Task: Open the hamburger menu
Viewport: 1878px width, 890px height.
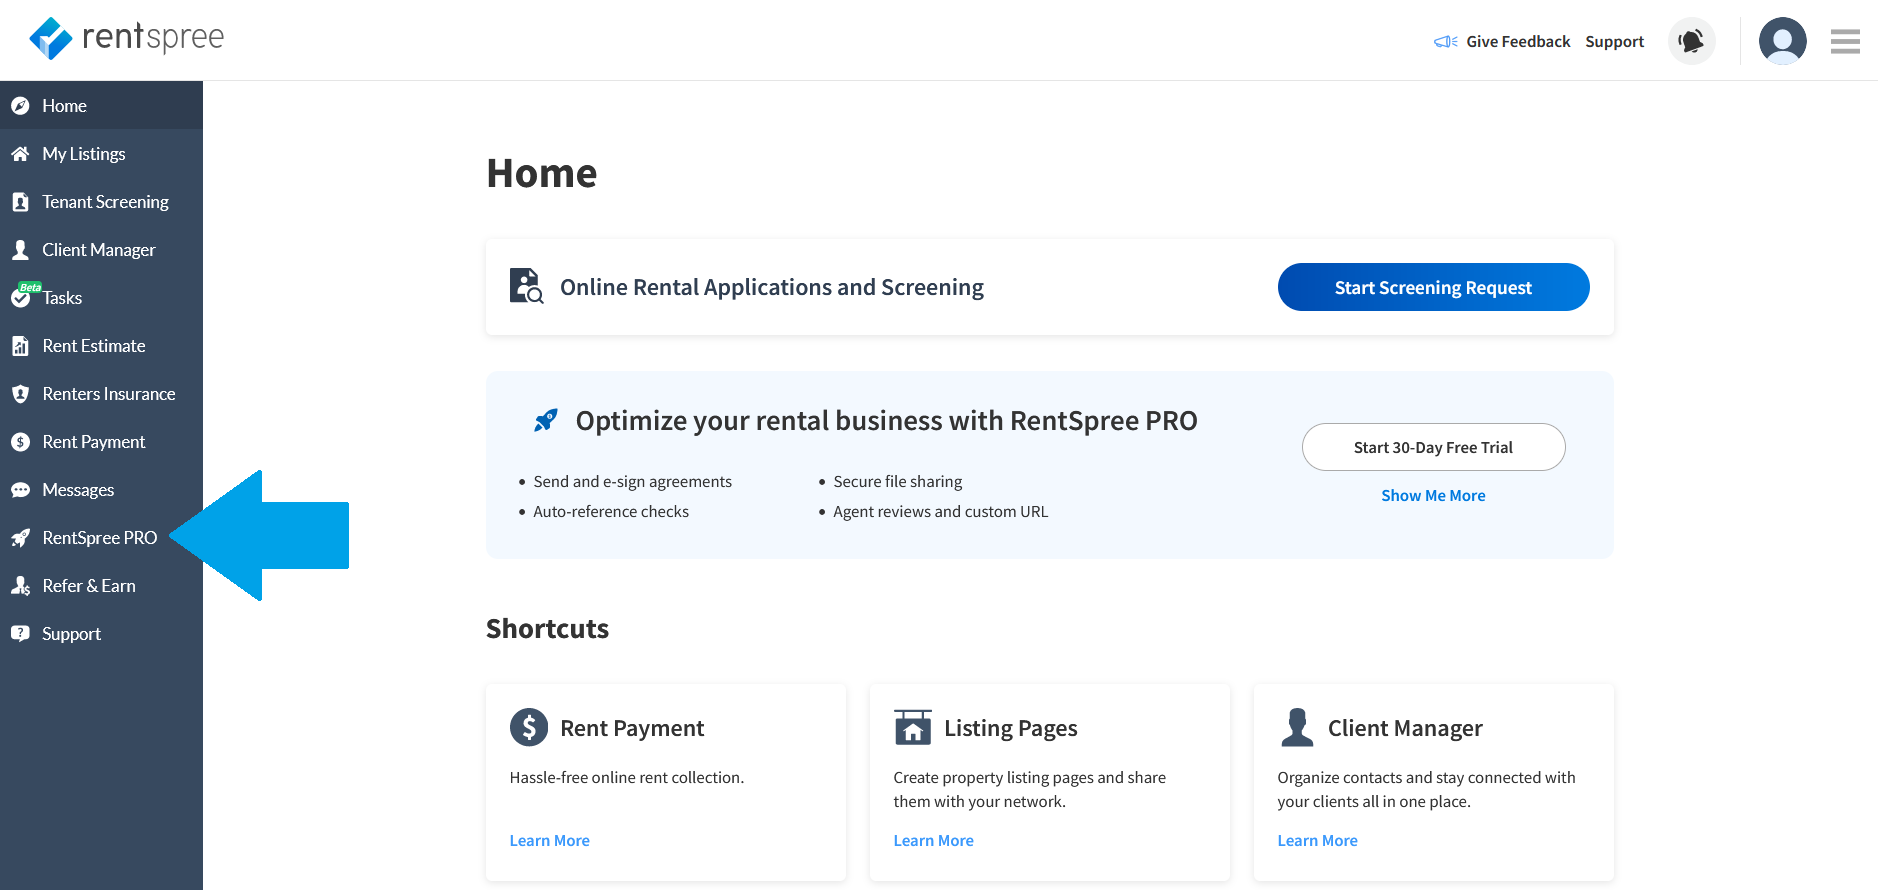Action: pyautogui.click(x=1845, y=41)
